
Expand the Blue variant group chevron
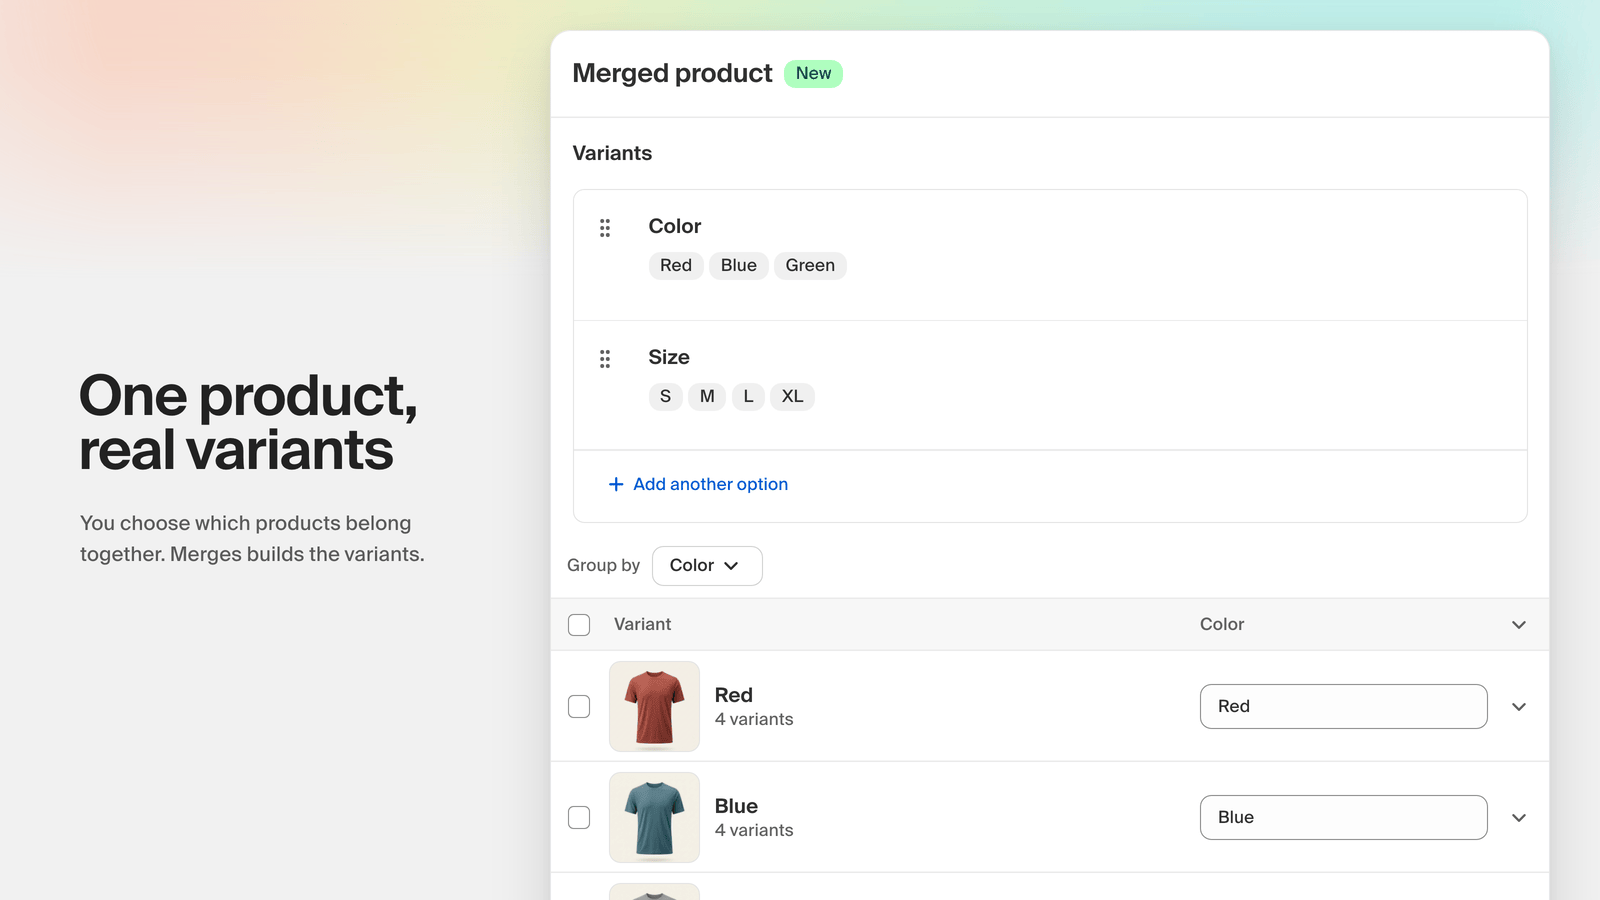click(x=1519, y=818)
